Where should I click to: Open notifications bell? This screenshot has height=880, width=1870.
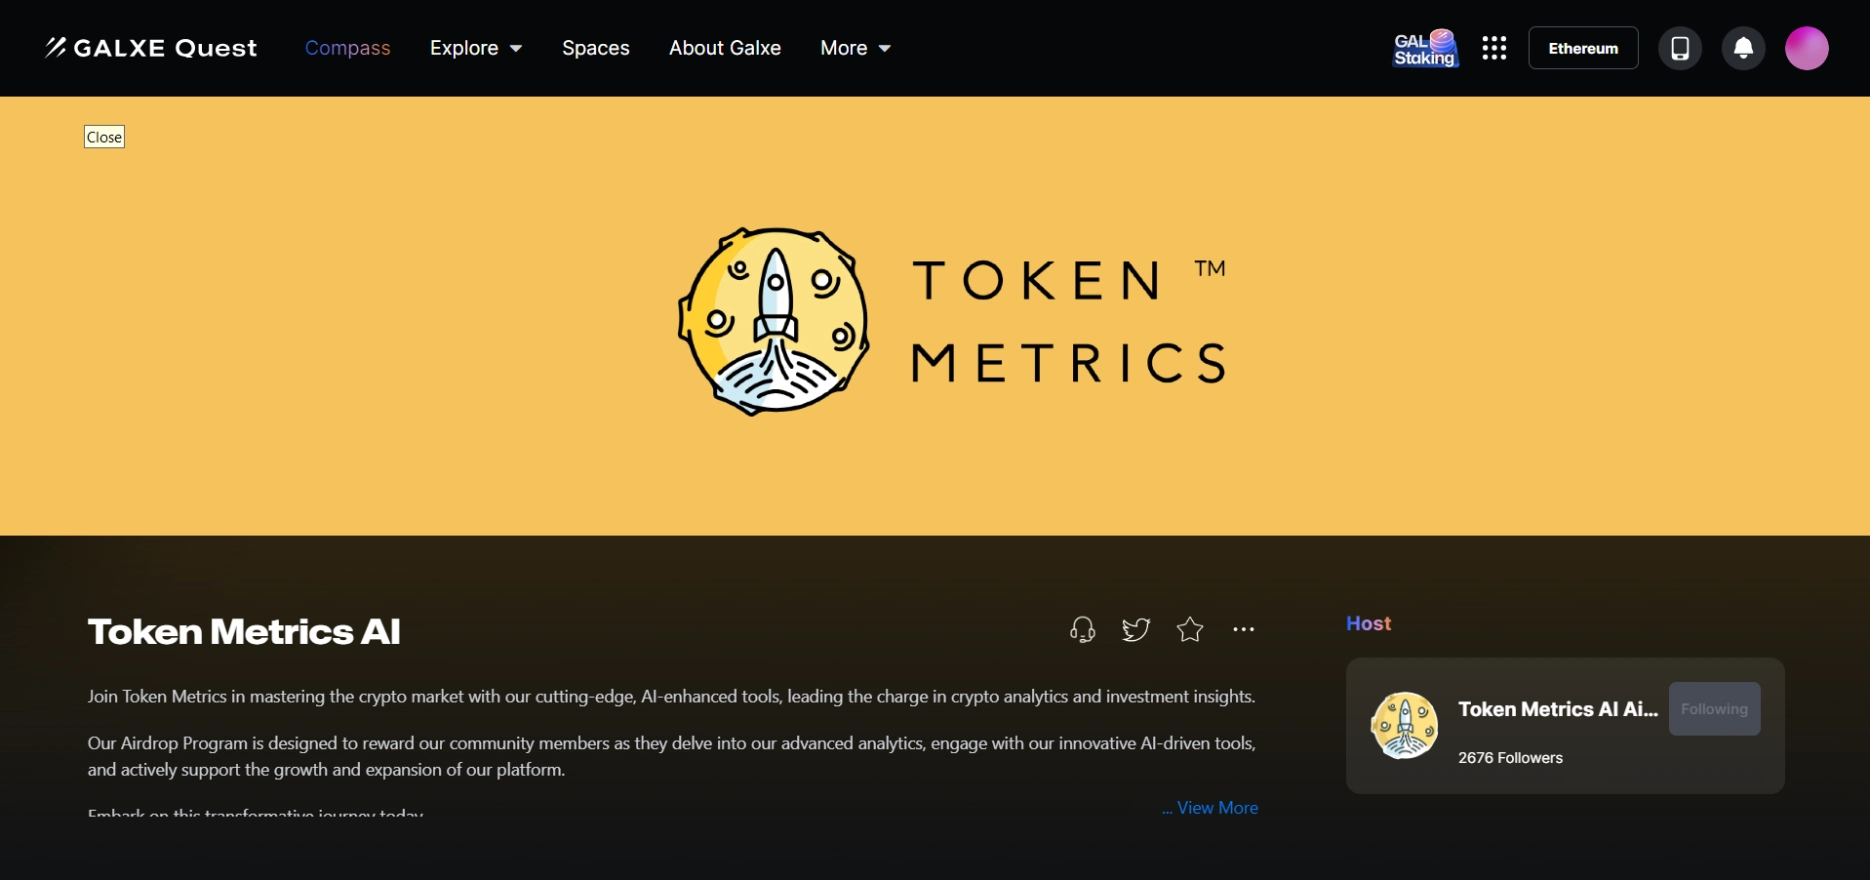pos(1743,48)
